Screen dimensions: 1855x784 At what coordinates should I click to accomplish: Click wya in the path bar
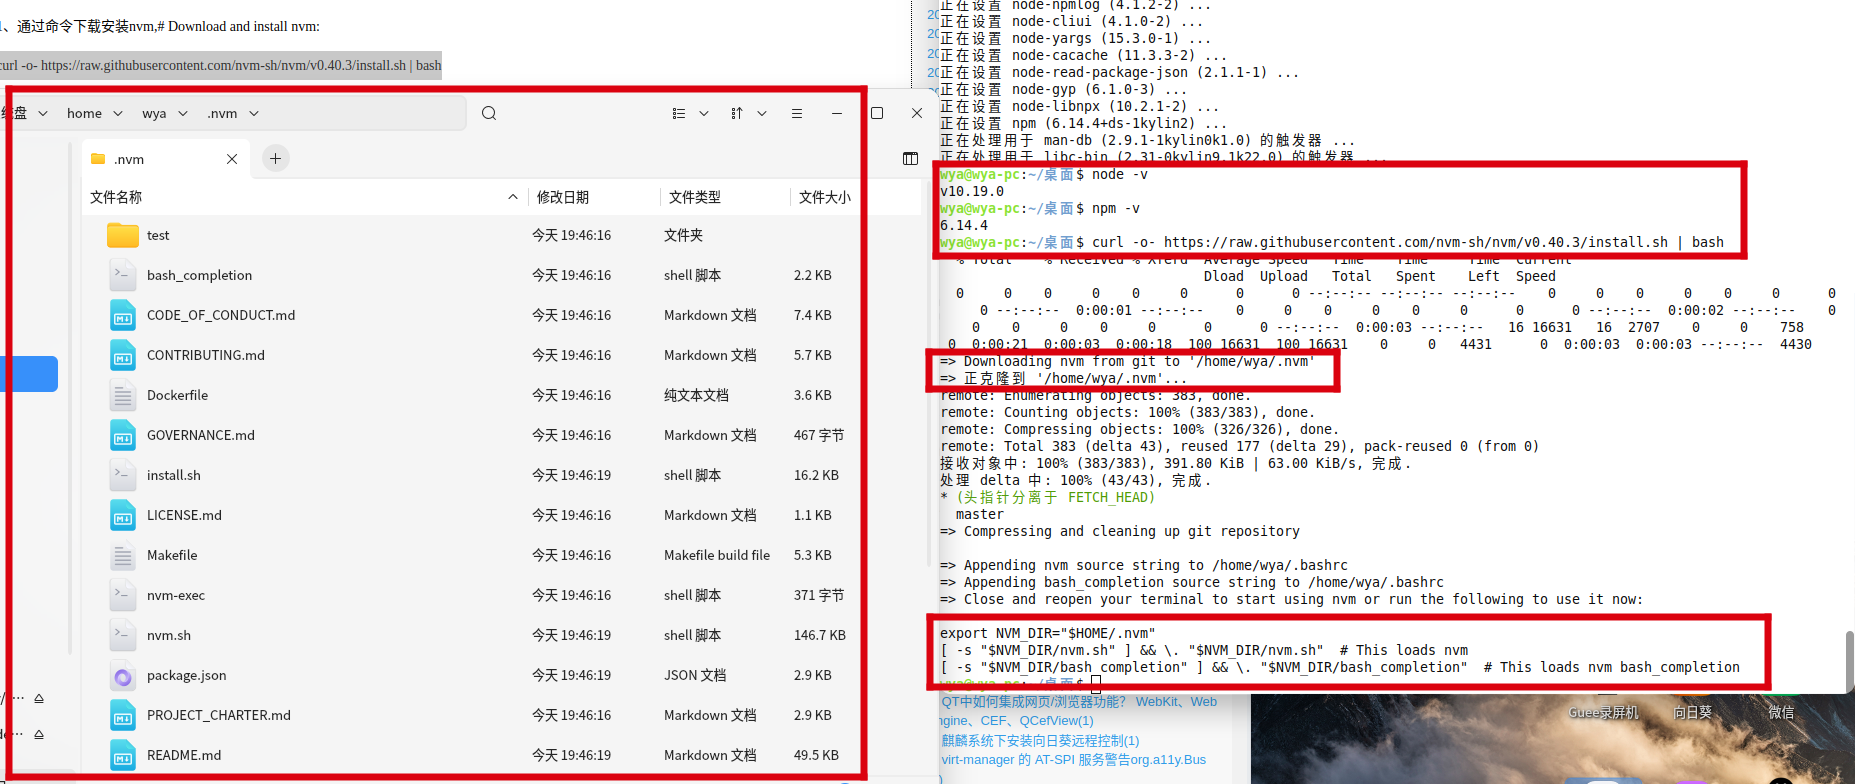tap(154, 113)
